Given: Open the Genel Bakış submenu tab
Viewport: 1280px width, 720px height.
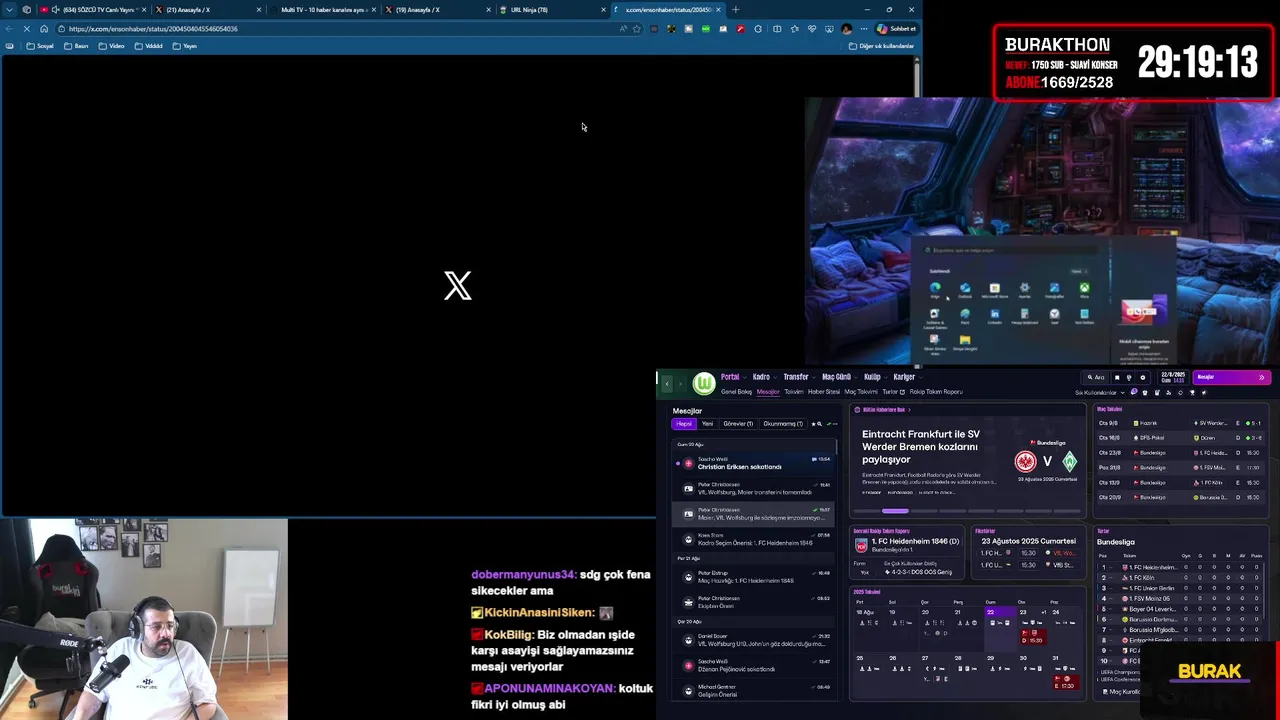Looking at the screenshot, I should pos(736,392).
